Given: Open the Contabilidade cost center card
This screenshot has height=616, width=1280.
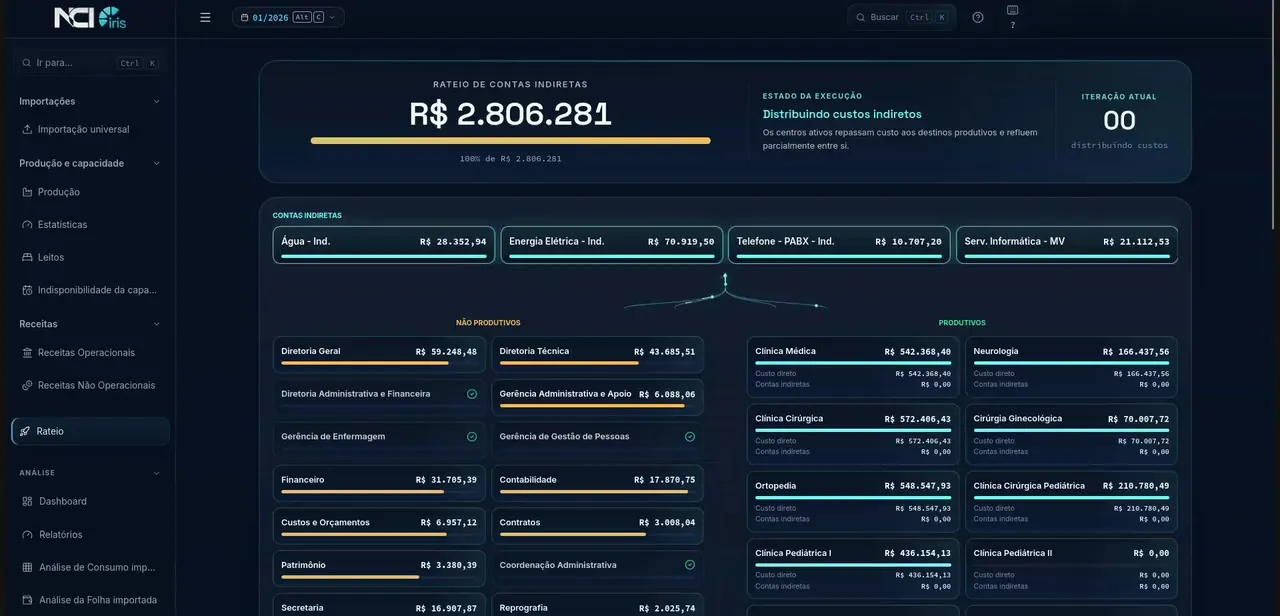Looking at the screenshot, I should tap(597, 483).
